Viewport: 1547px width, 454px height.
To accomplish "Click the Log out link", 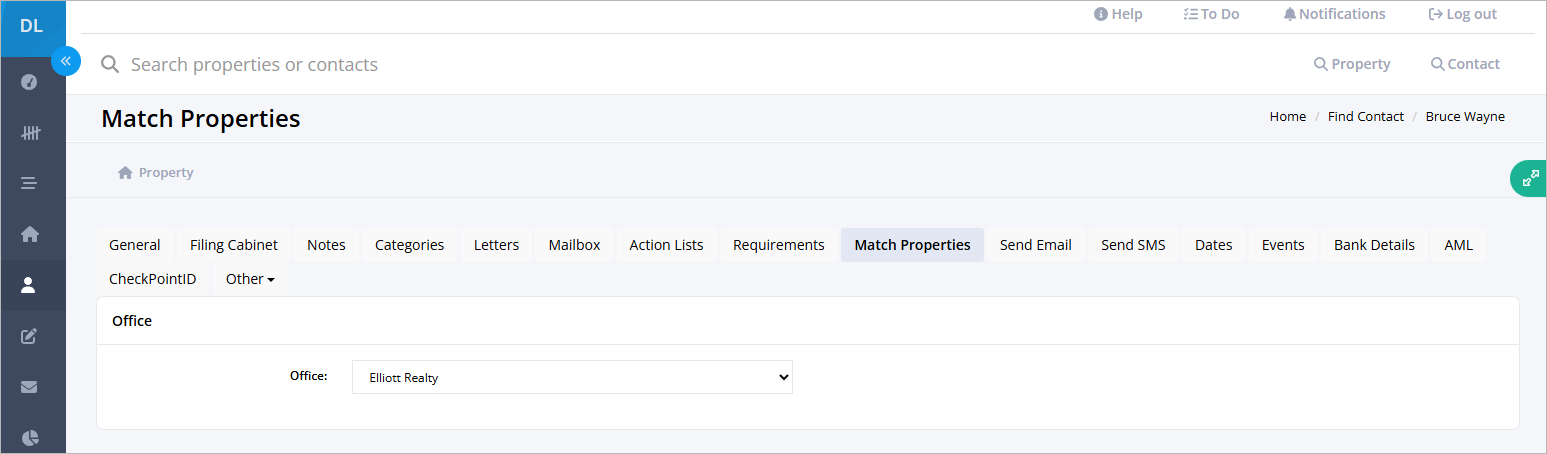I will pos(1462,14).
